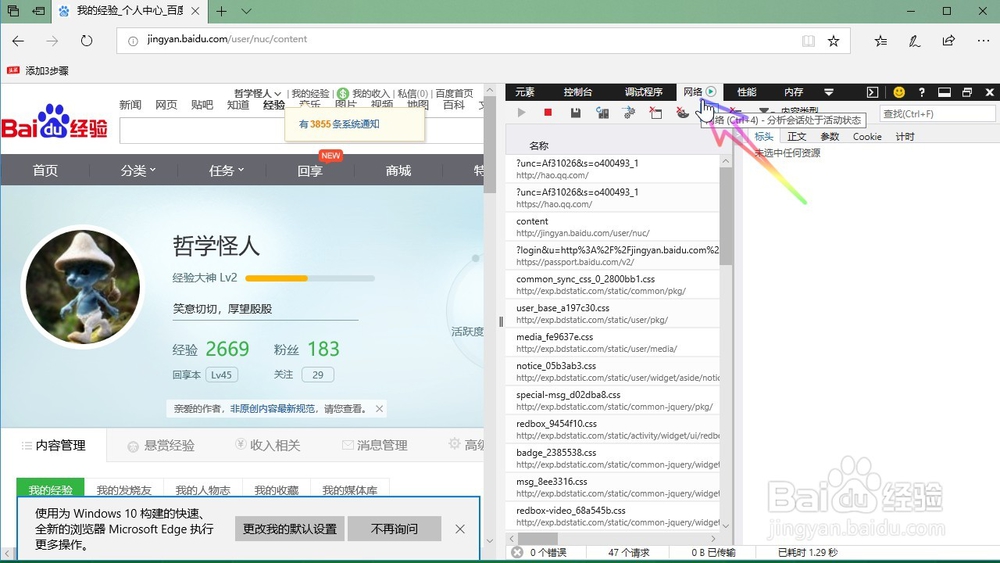Switch to the 内存 DevTools tab
The image size is (1000, 563).
[793, 92]
